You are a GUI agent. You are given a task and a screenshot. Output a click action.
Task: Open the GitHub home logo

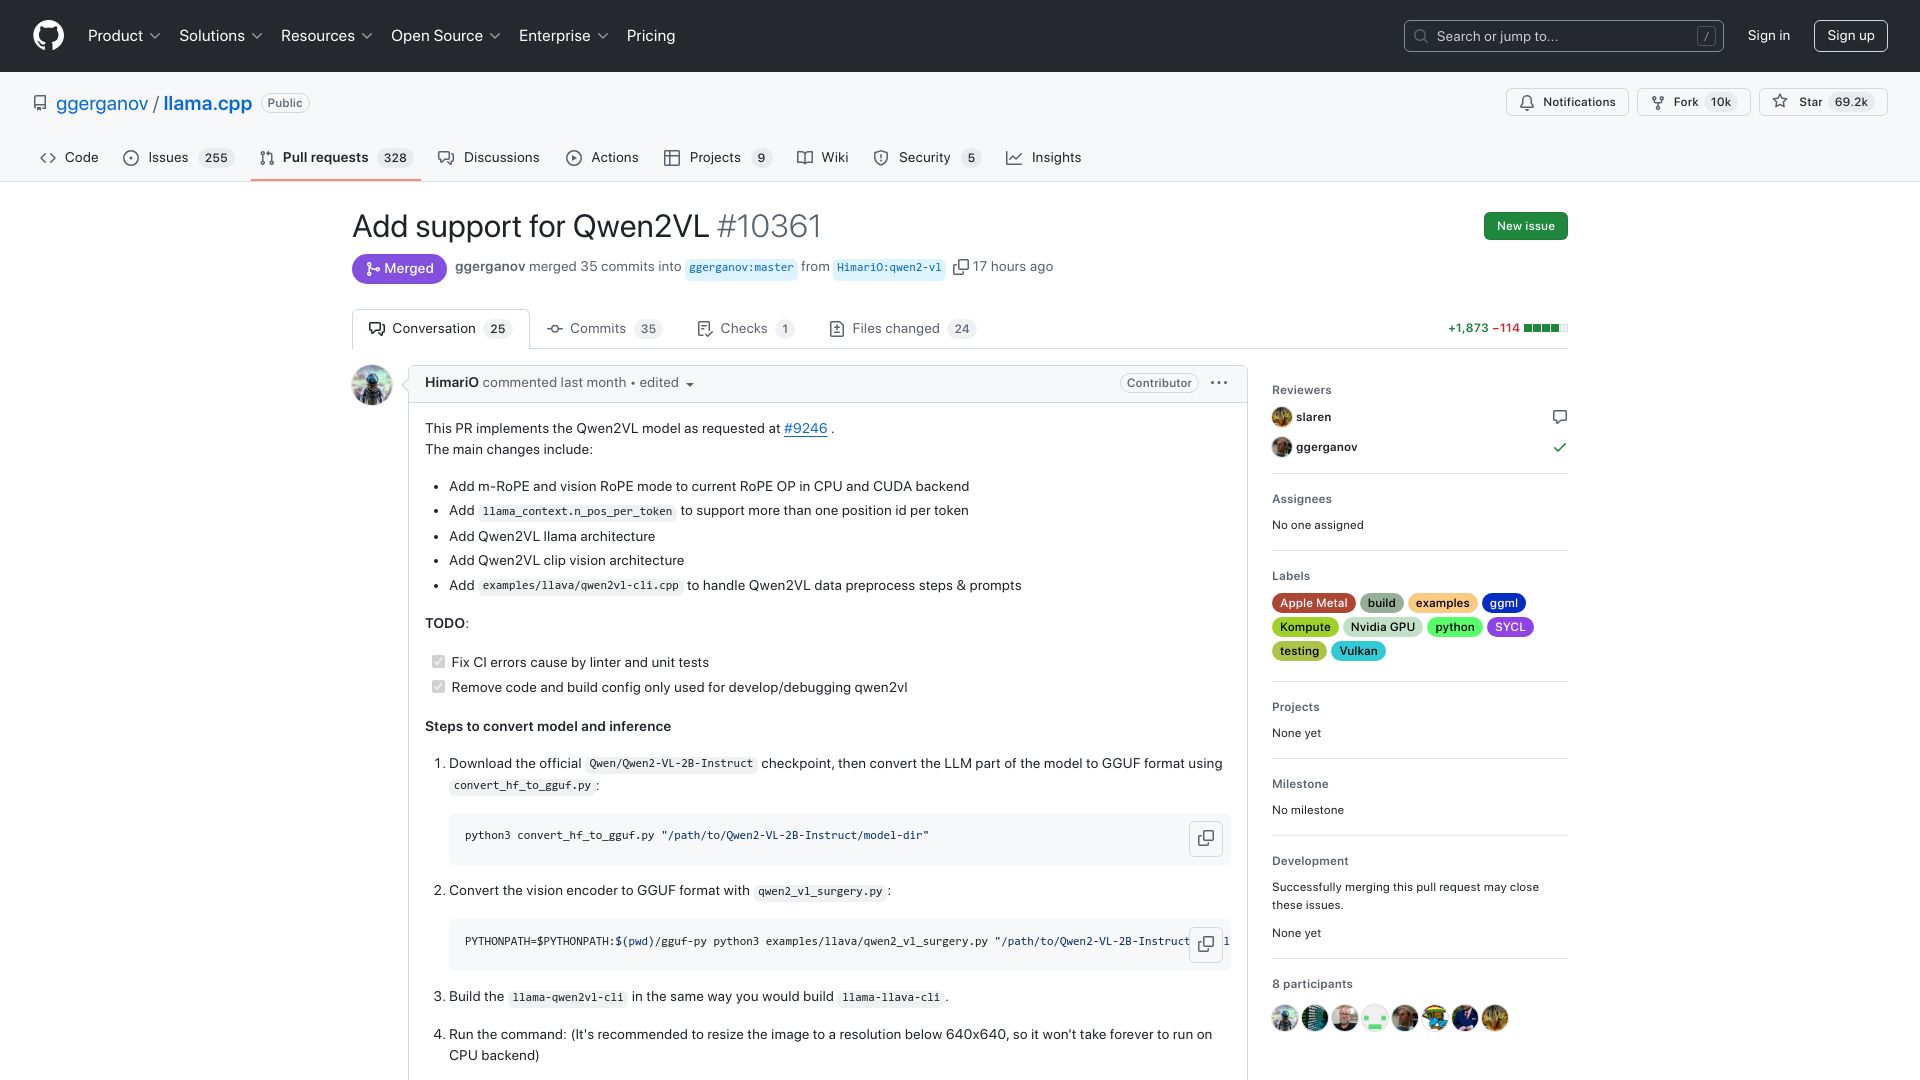tap(48, 36)
